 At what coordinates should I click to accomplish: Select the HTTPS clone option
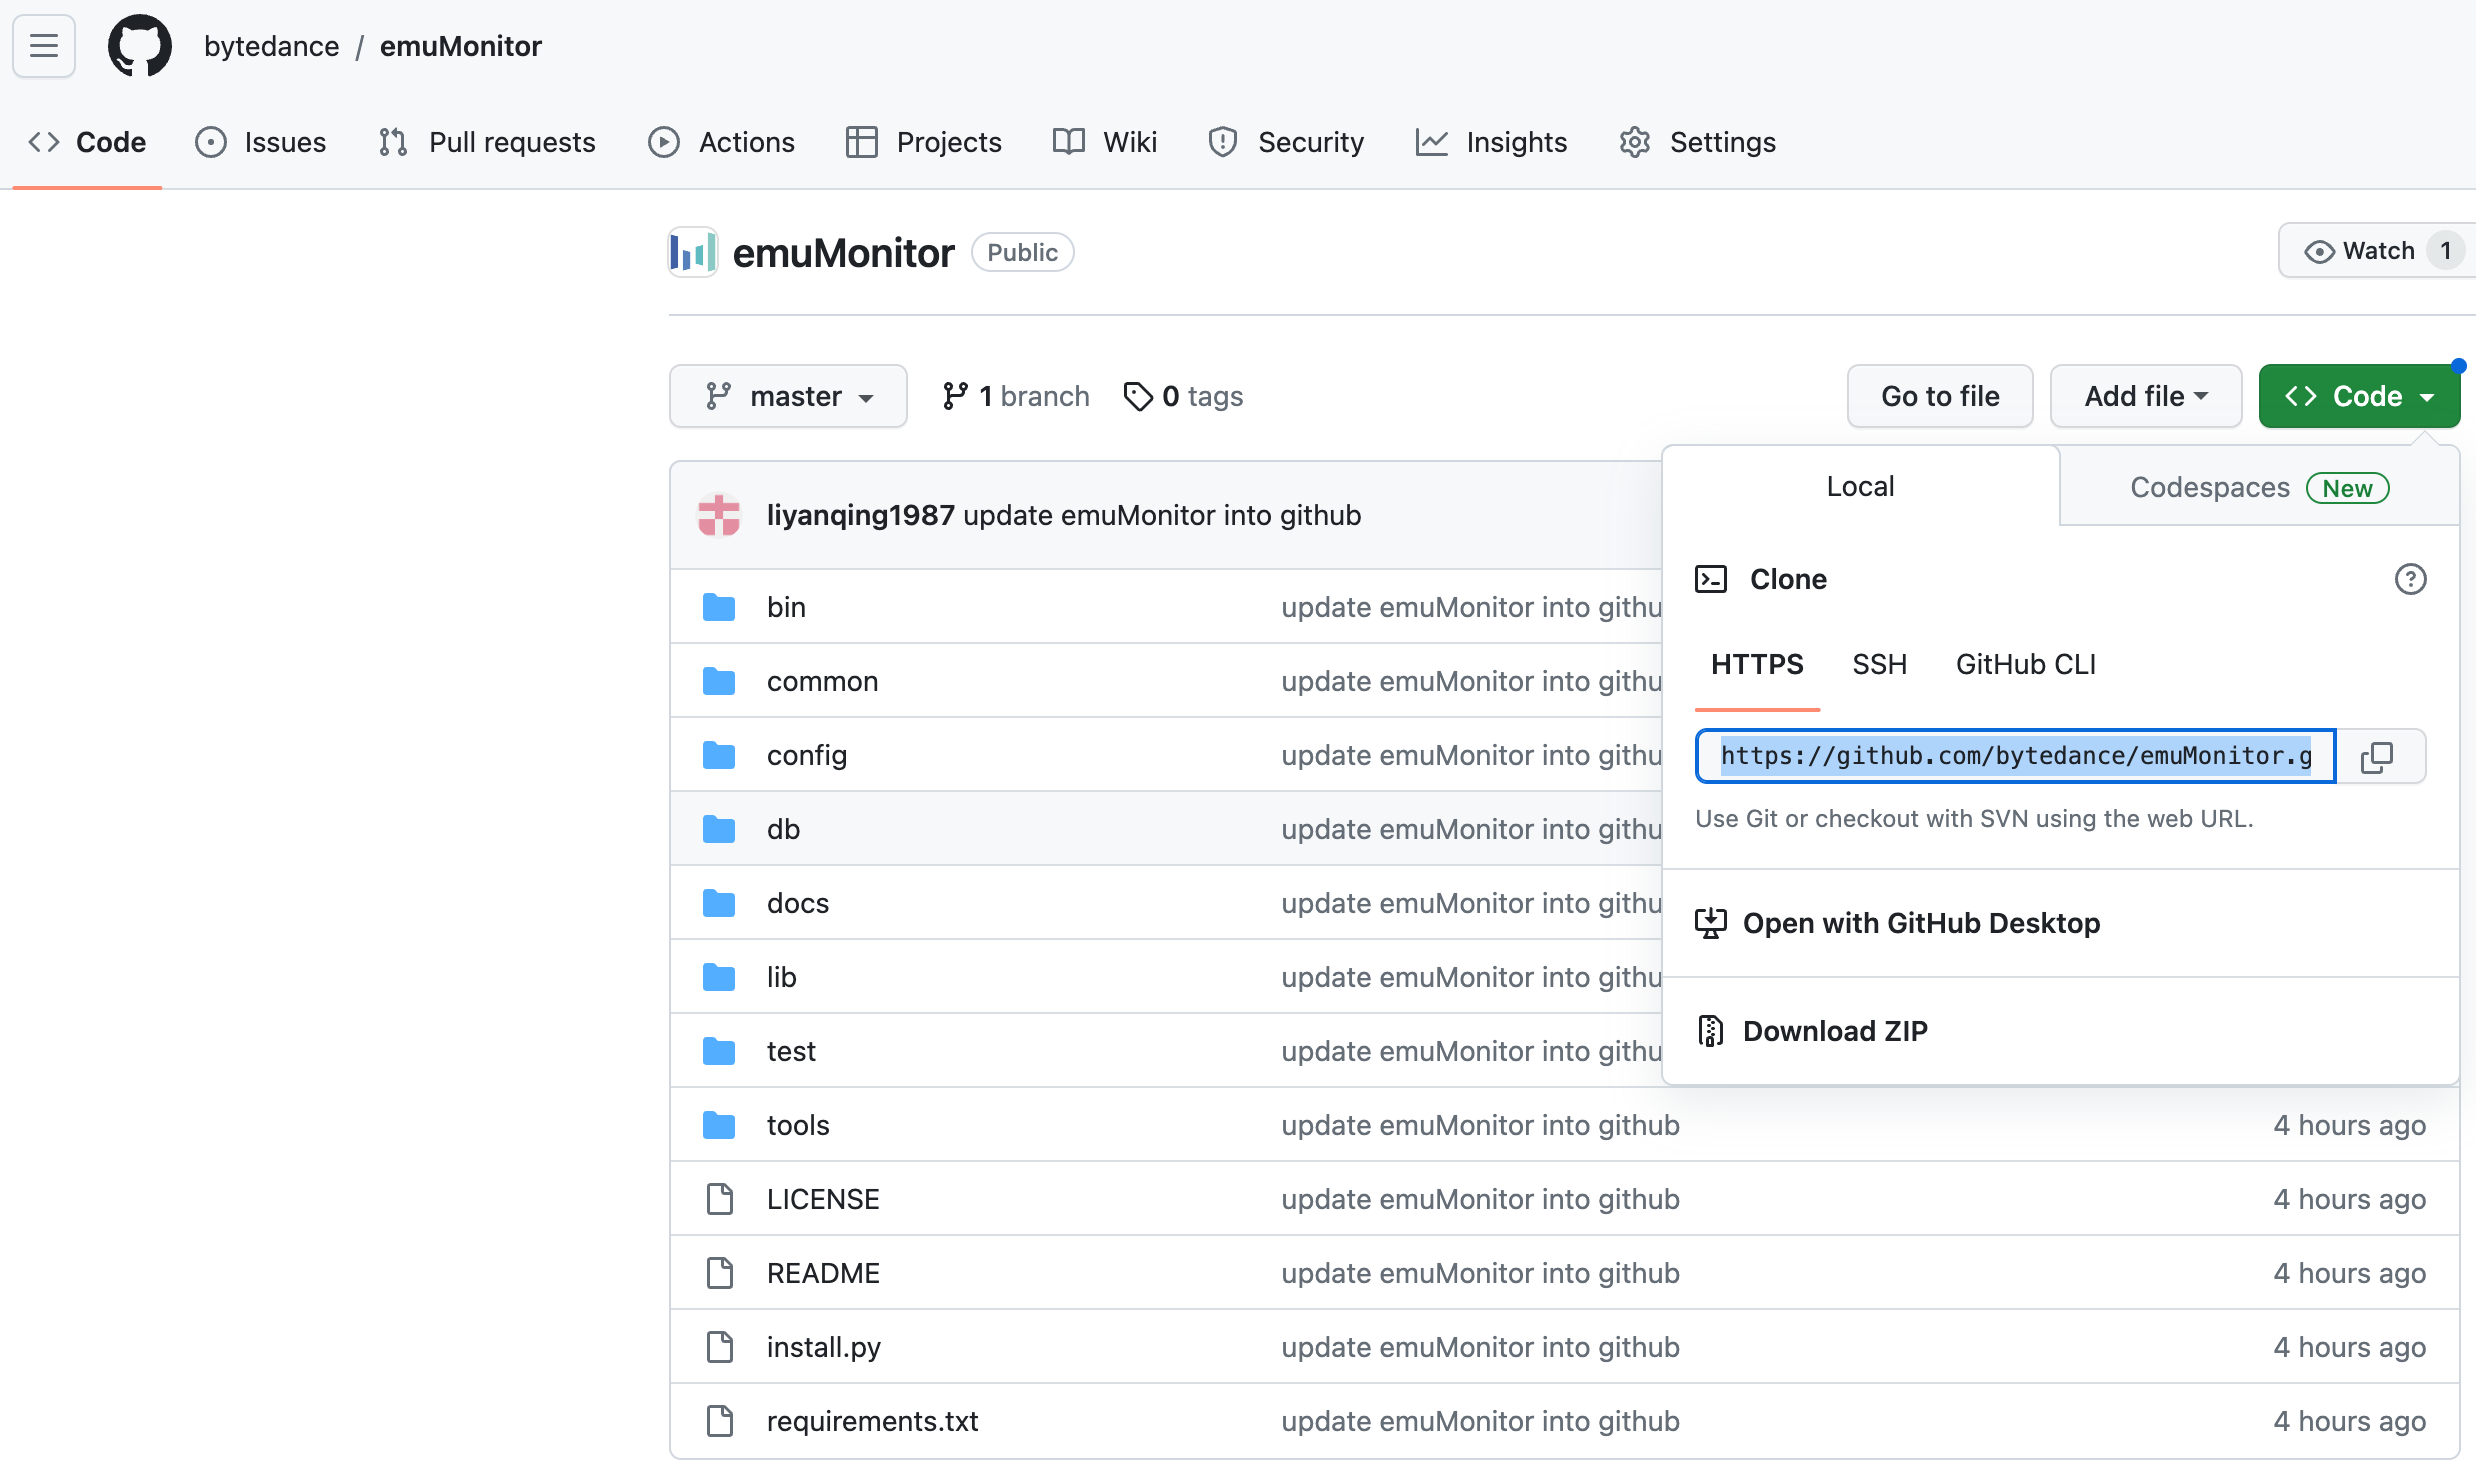1757,665
